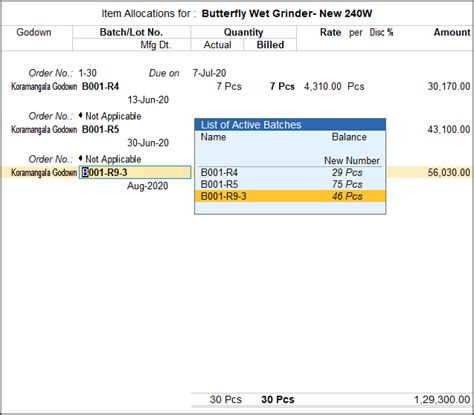Click the Rate column header

coord(330,32)
